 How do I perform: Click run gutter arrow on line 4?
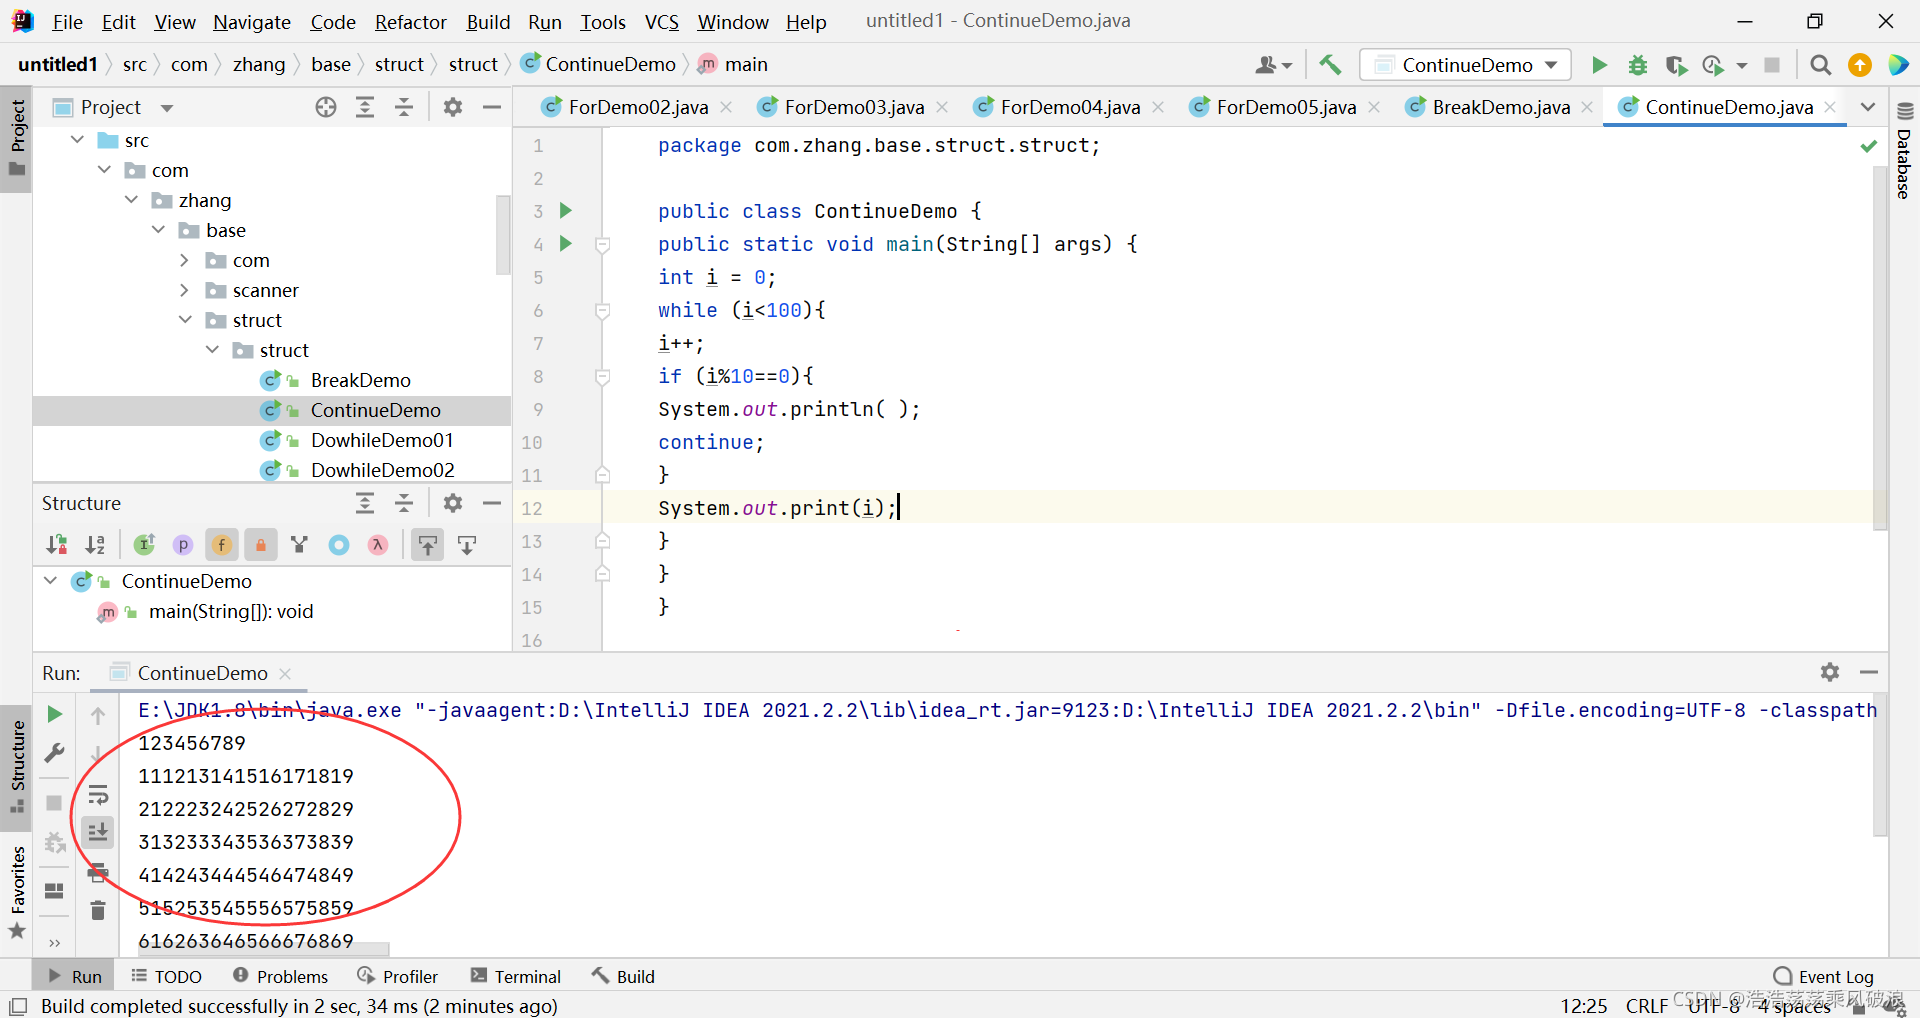[x=566, y=243]
